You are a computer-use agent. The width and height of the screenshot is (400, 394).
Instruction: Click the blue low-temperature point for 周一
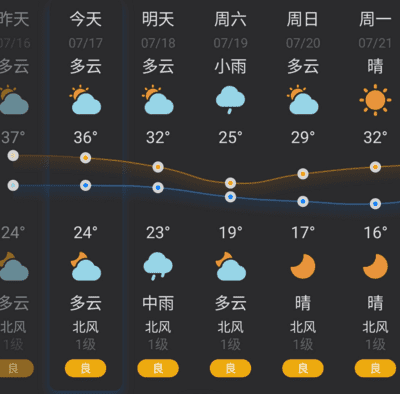pos(375,203)
